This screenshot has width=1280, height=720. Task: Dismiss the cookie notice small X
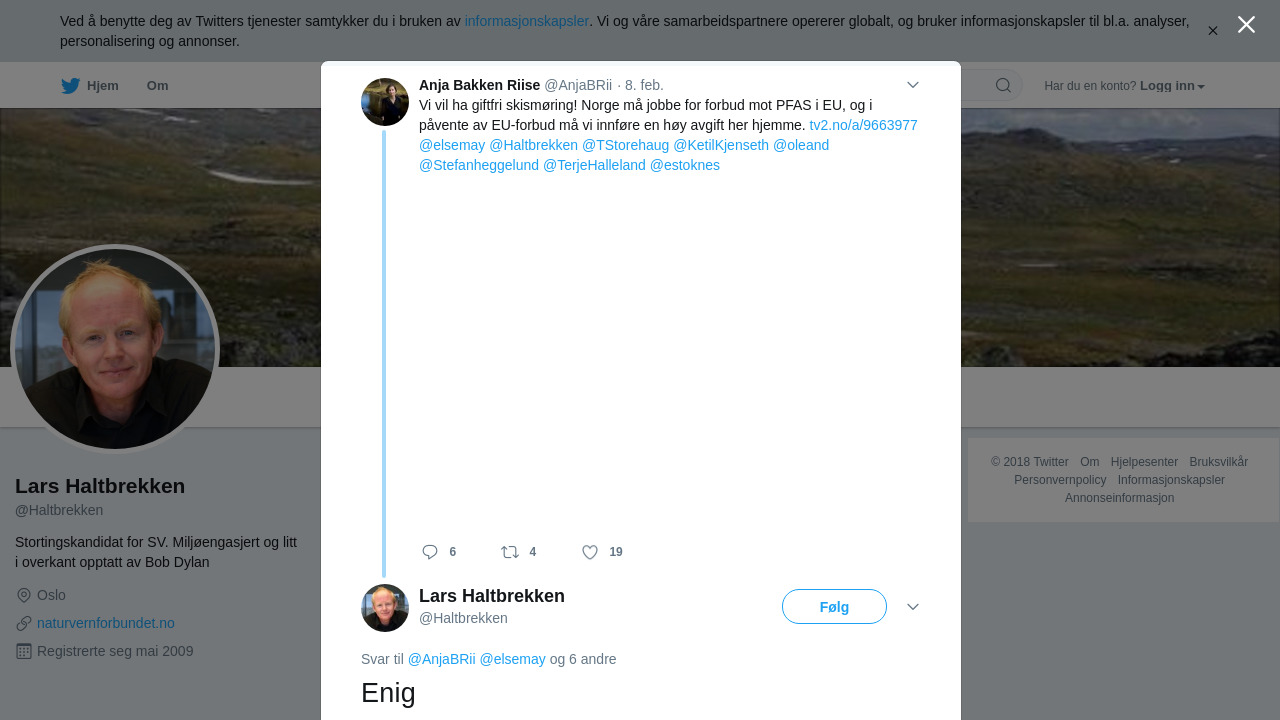point(1213,31)
